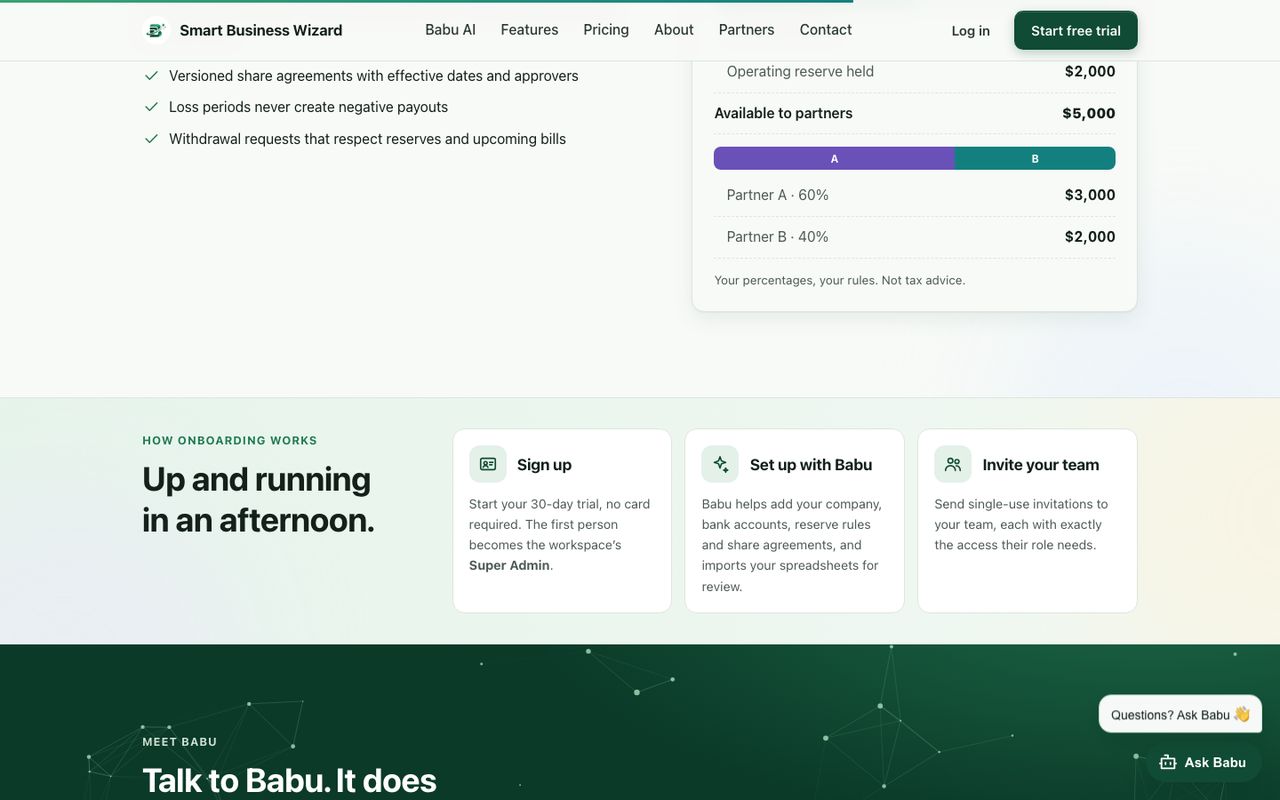Click the Super Admin bold text
Image resolution: width=1280 pixels, height=800 pixels.
point(509,566)
